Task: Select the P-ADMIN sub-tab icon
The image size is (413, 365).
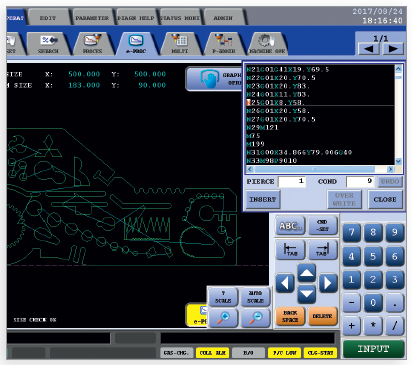Action: tap(224, 44)
